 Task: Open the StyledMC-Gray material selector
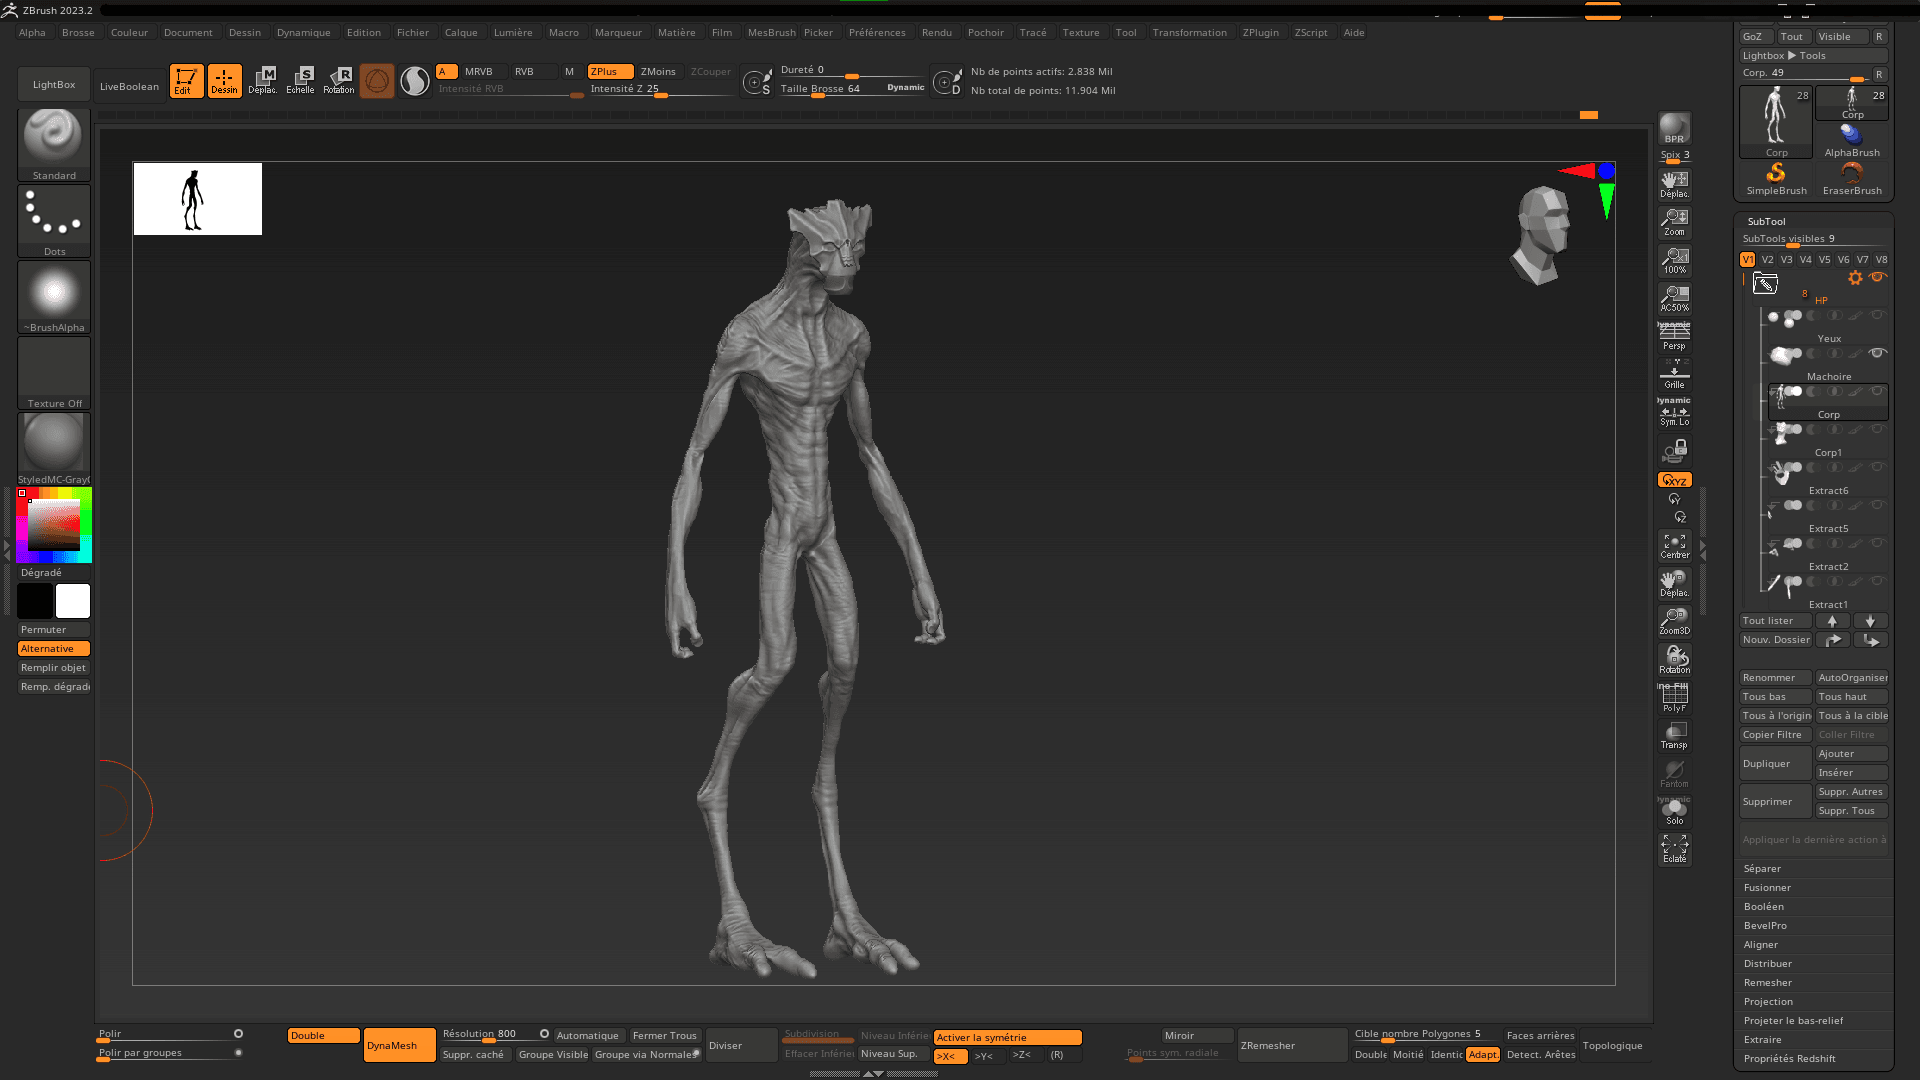tap(54, 449)
